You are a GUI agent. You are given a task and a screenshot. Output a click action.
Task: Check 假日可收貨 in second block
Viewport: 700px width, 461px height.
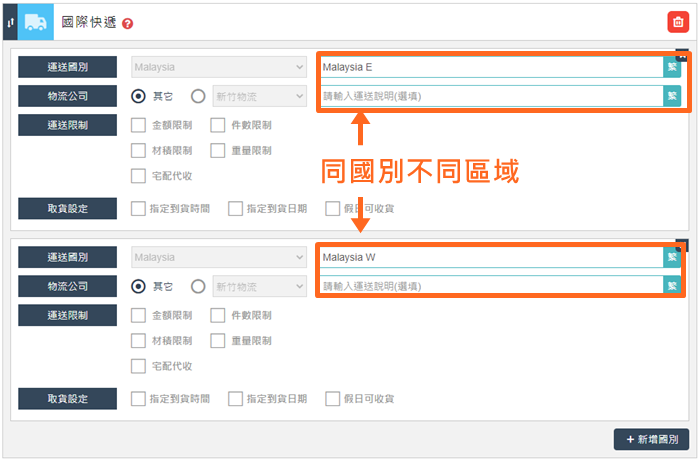(333, 399)
